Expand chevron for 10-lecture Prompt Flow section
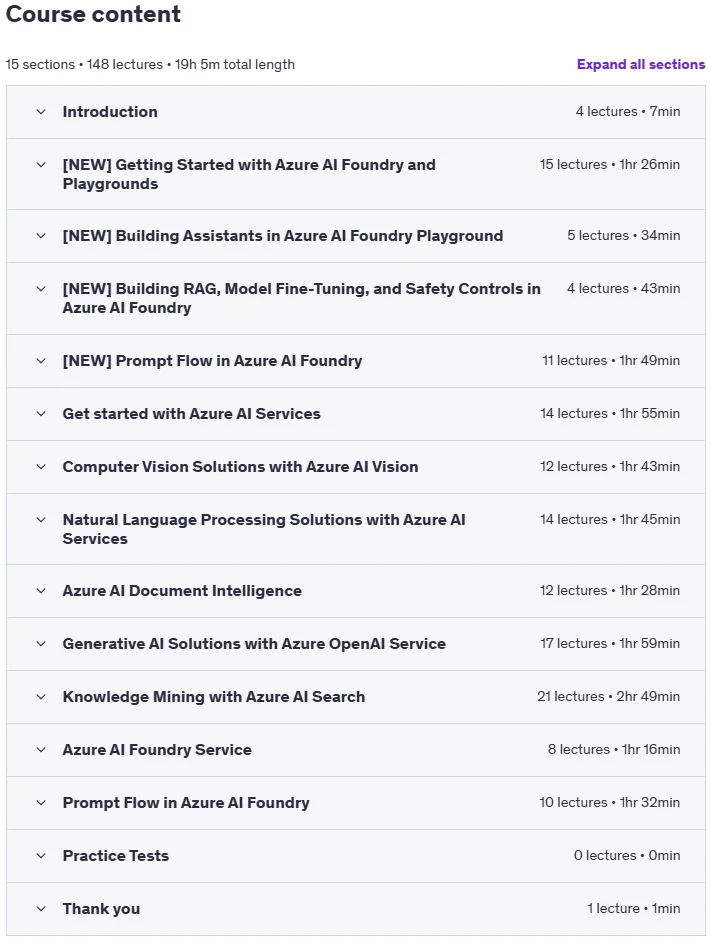Viewport: 711px width, 942px height. tap(41, 803)
